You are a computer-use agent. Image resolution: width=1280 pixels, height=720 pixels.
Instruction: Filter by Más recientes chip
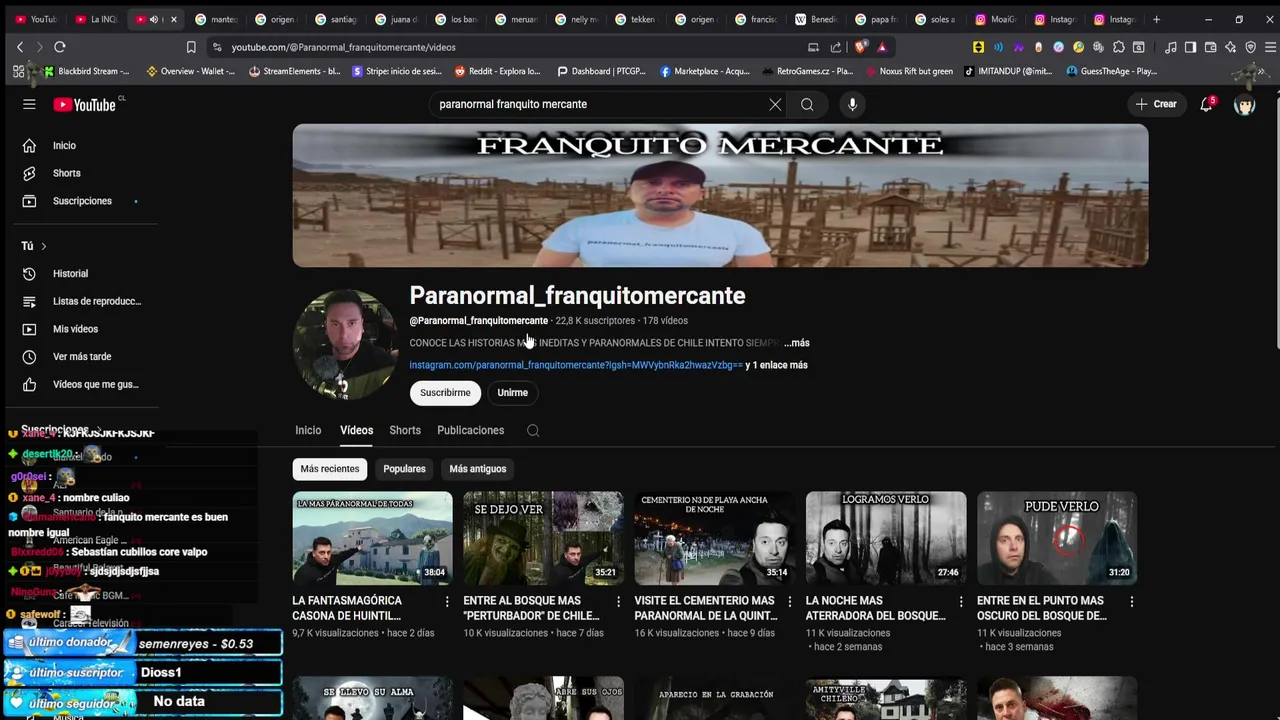point(330,469)
